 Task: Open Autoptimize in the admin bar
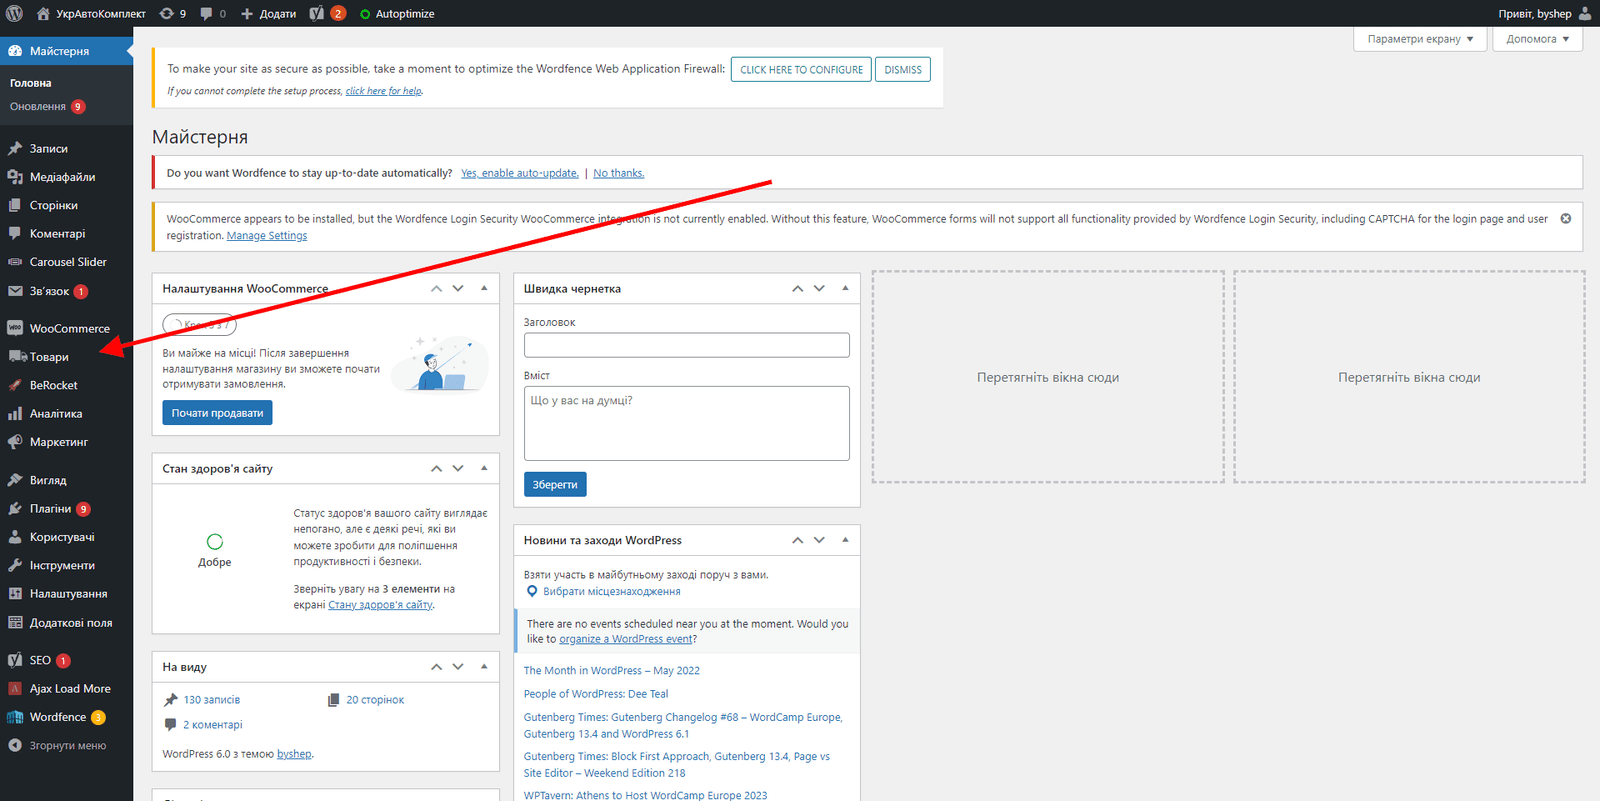click(x=397, y=13)
